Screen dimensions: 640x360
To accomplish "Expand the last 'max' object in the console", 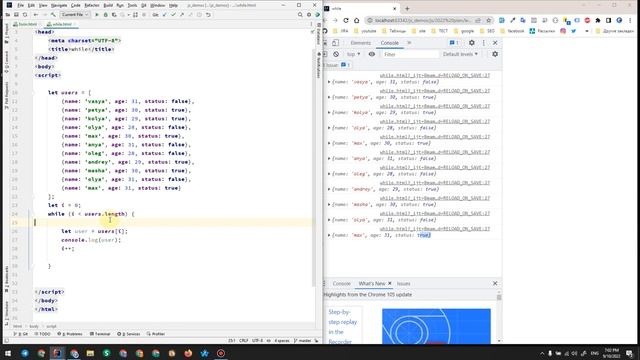I will (329, 235).
